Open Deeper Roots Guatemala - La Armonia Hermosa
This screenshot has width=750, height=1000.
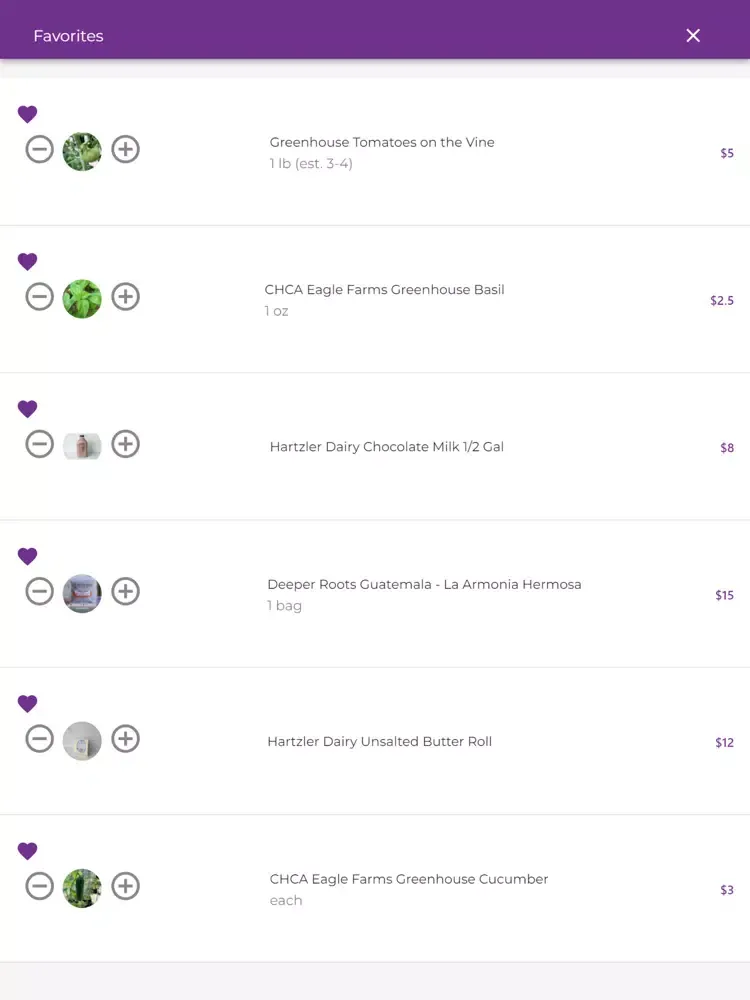[x=424, y=584]
